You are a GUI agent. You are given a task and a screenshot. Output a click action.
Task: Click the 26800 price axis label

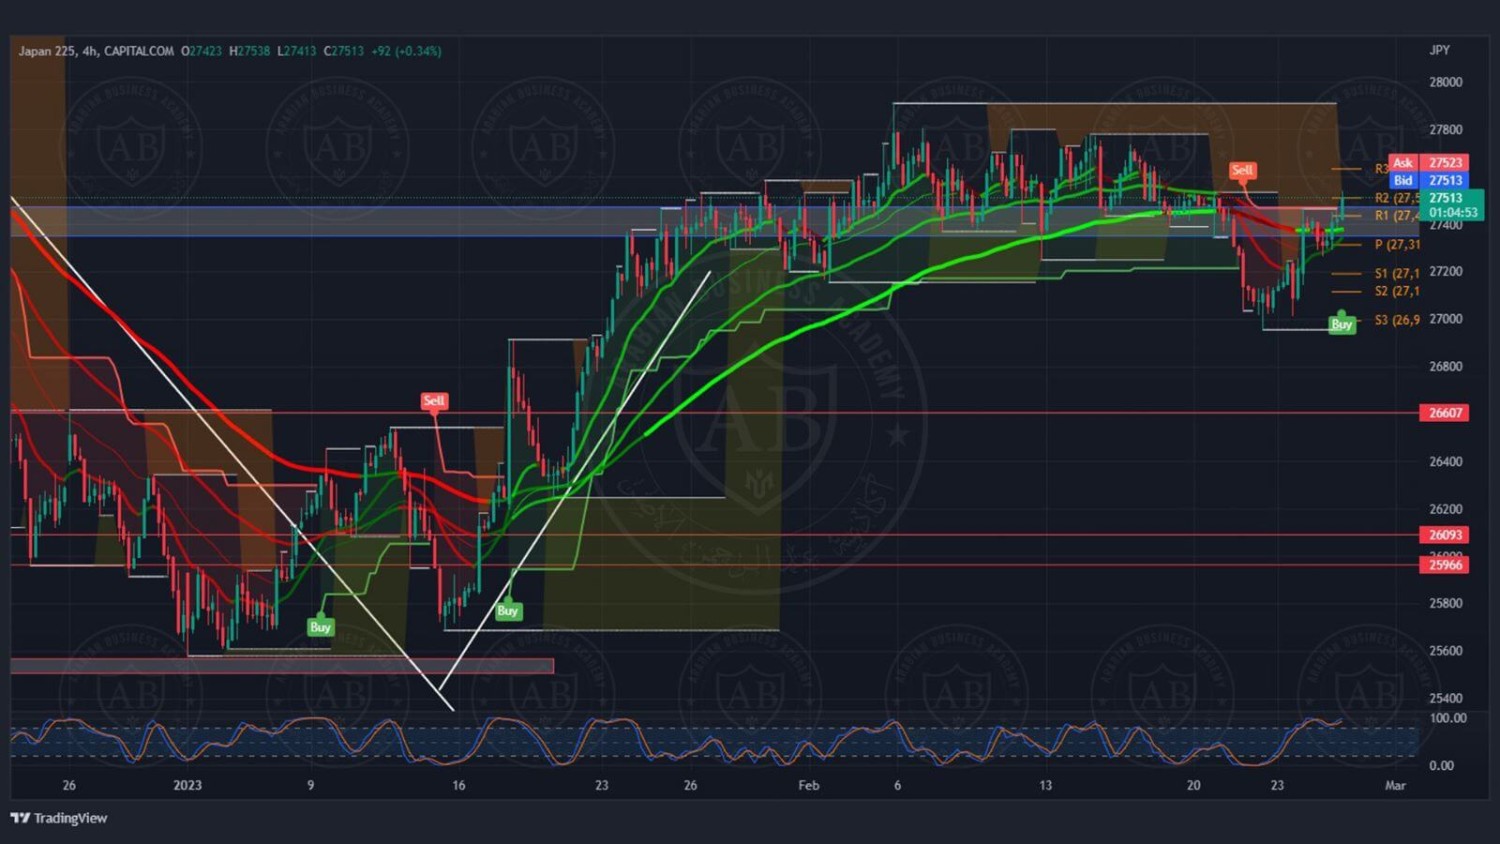click(1445, 367)
